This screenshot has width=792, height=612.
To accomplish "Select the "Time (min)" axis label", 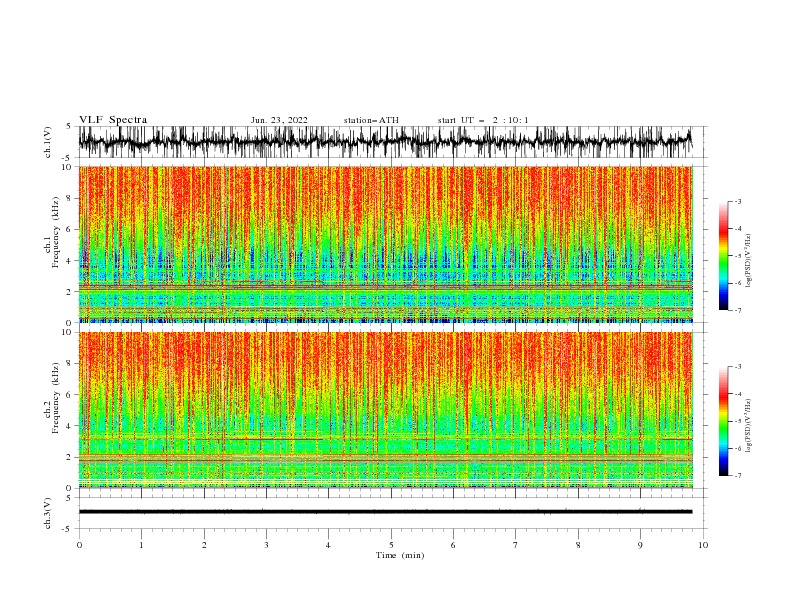I will point(400,555).
